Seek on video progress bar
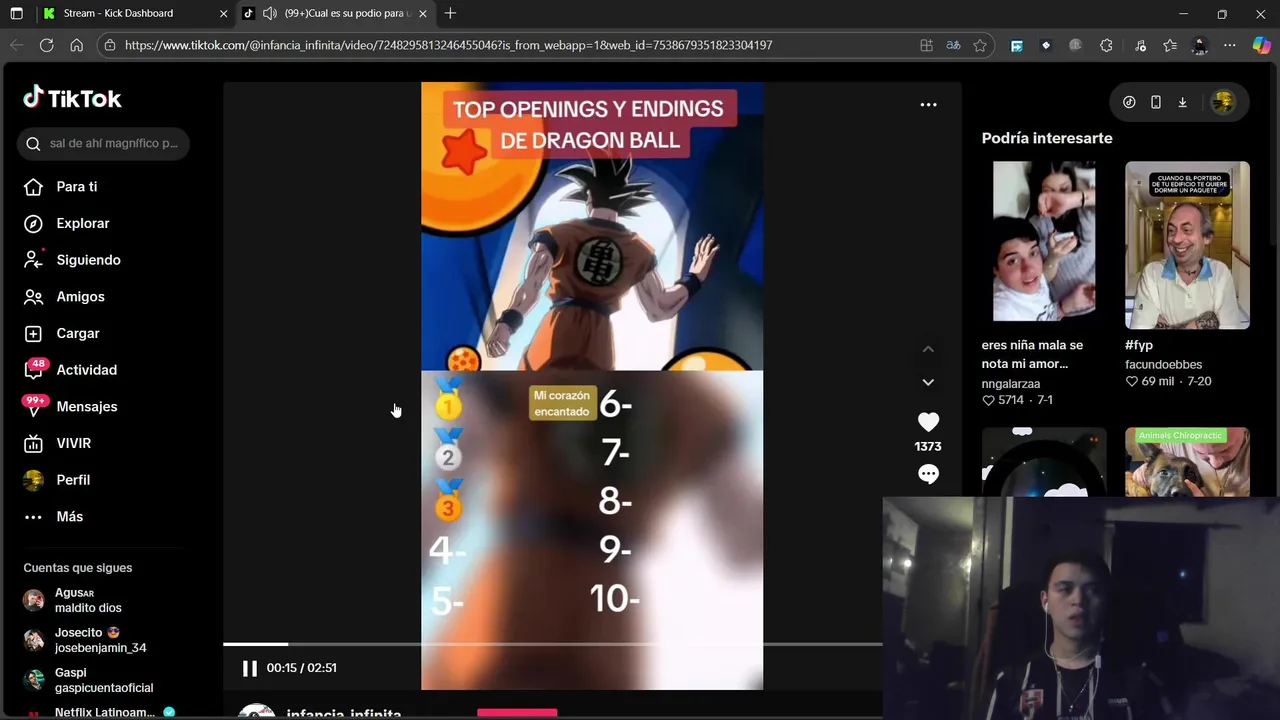 (x=552, y=644)
